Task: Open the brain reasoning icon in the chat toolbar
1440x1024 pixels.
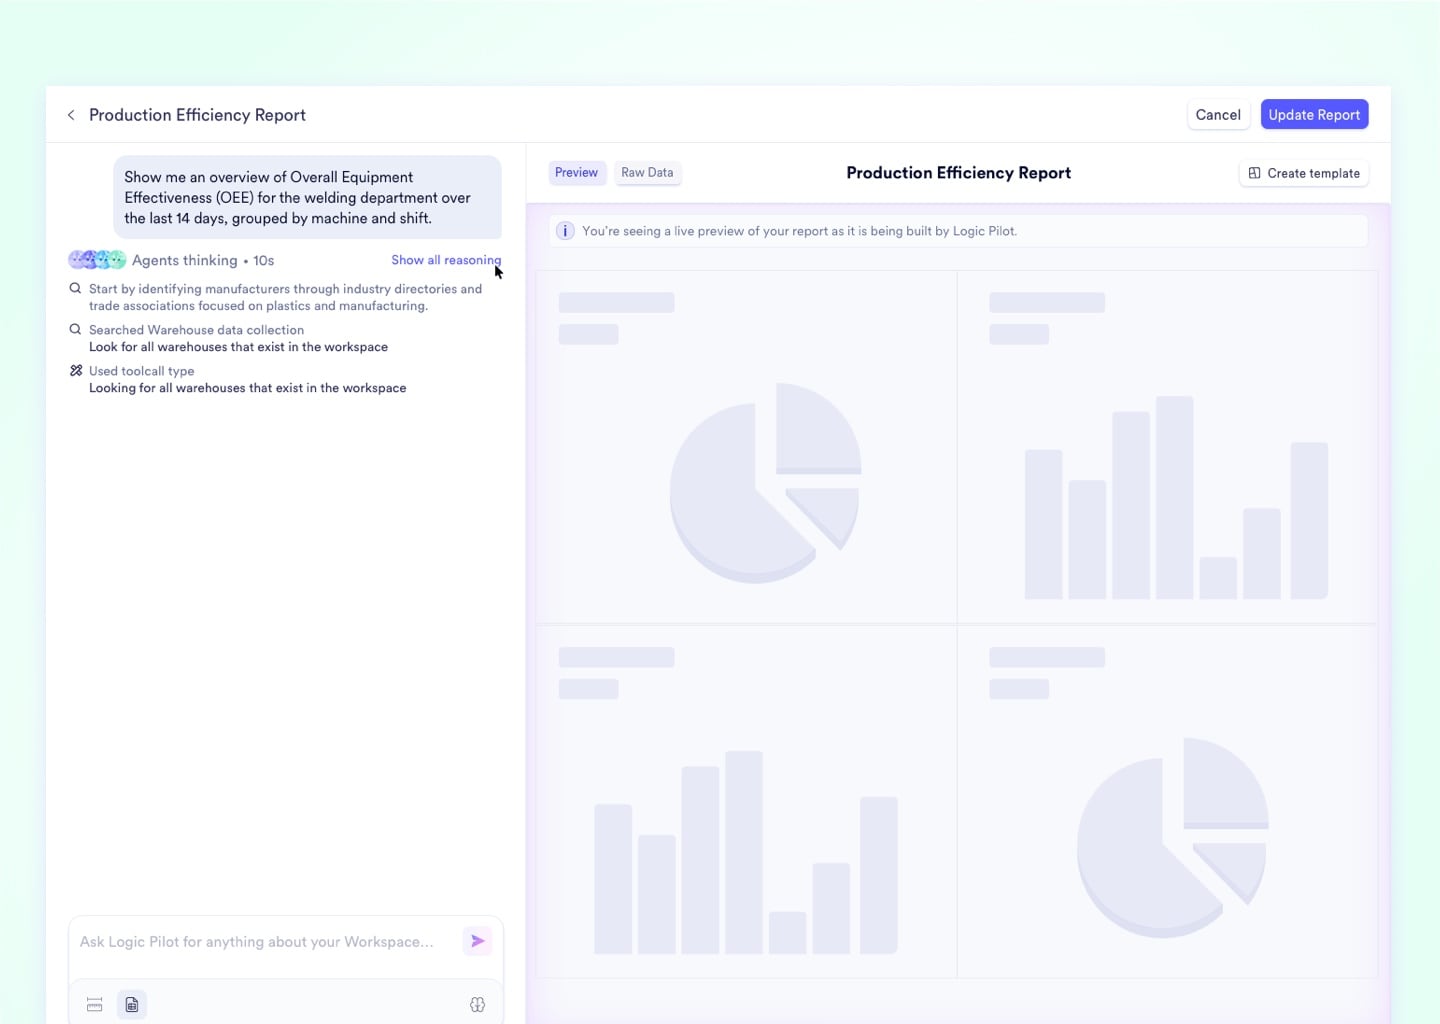Action: pyautogui.click(x=477, y=1004)
